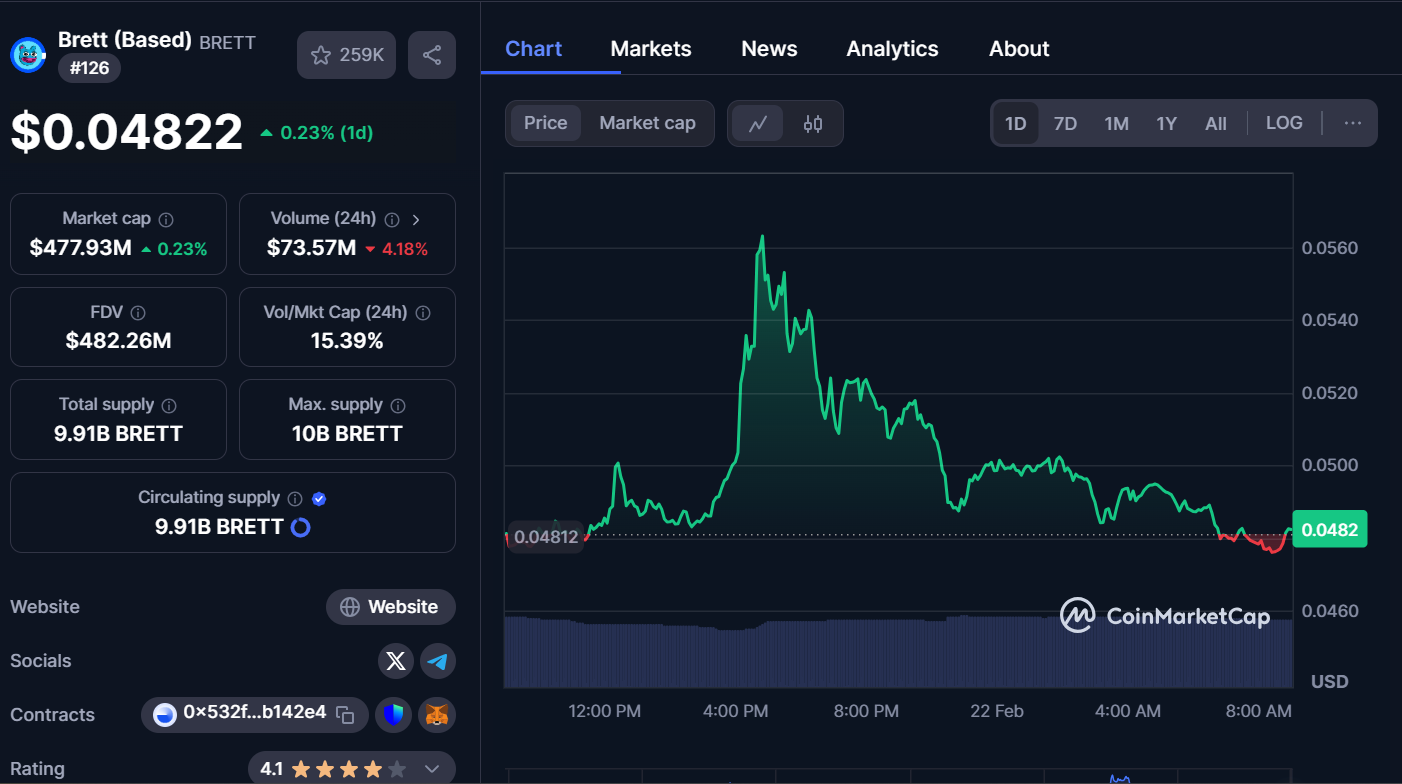The height and width of the screenshot is (784, 1402).
Task: Set chart range to 1Y
Action: coord(1167,124)
